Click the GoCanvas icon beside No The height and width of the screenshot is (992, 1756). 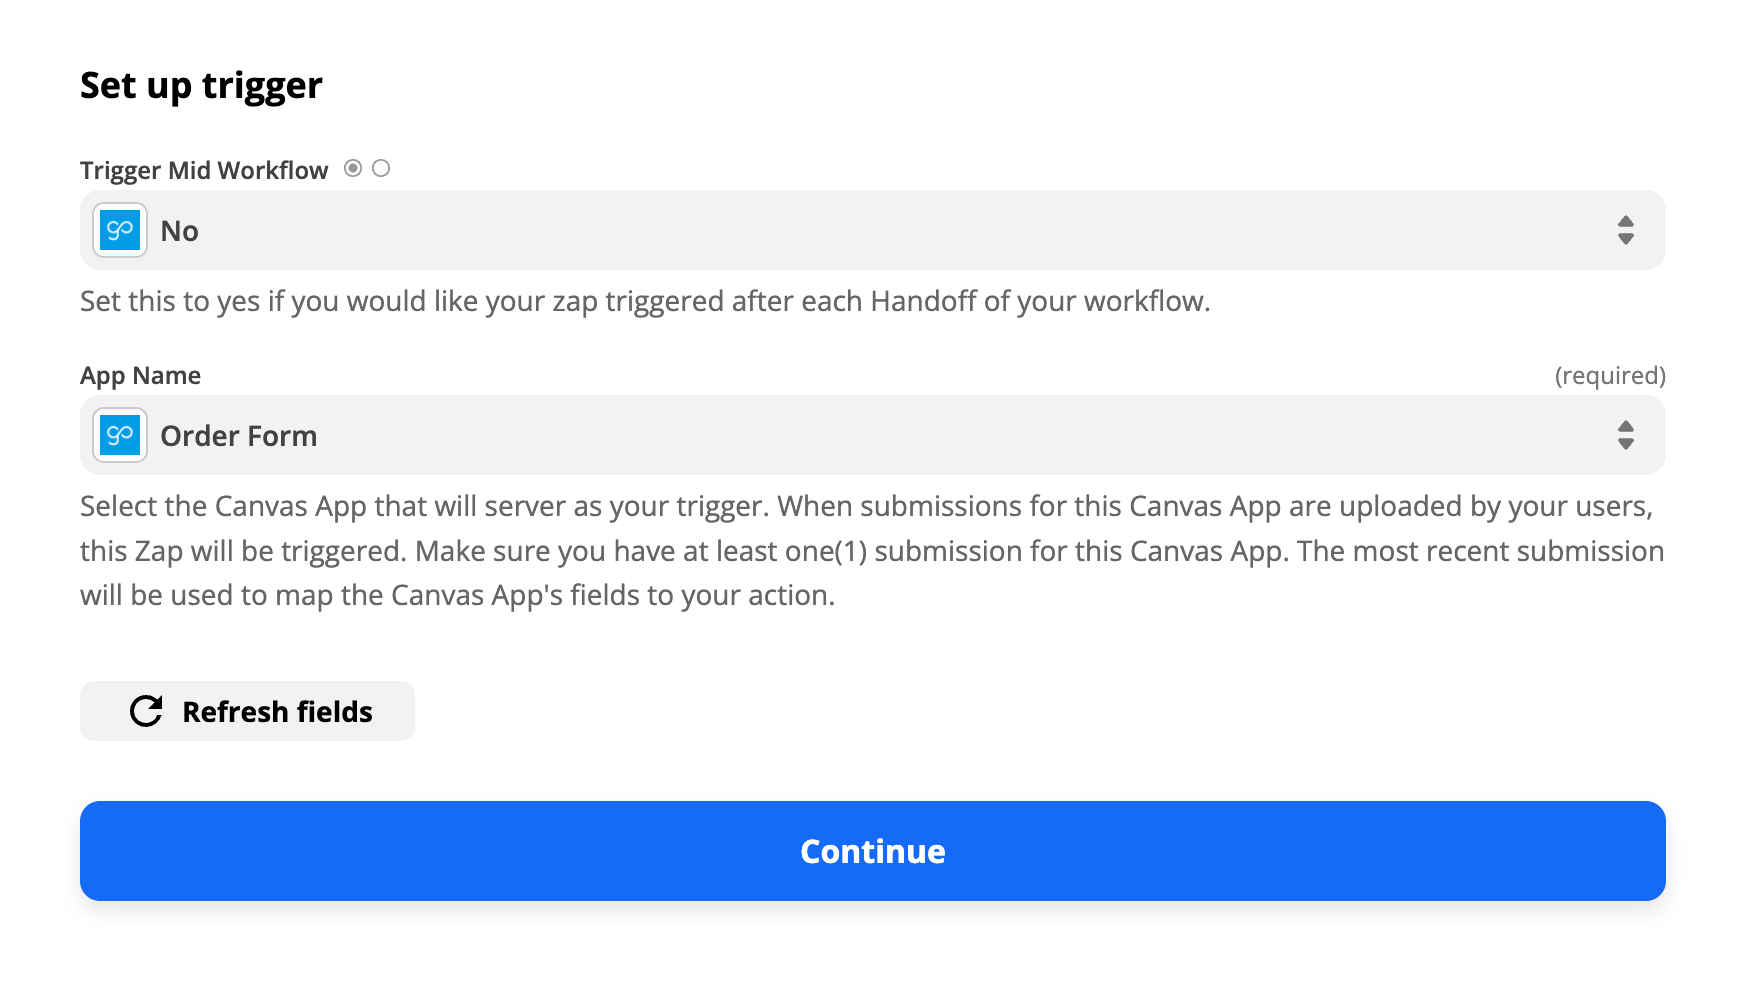(x=120, y=230)
